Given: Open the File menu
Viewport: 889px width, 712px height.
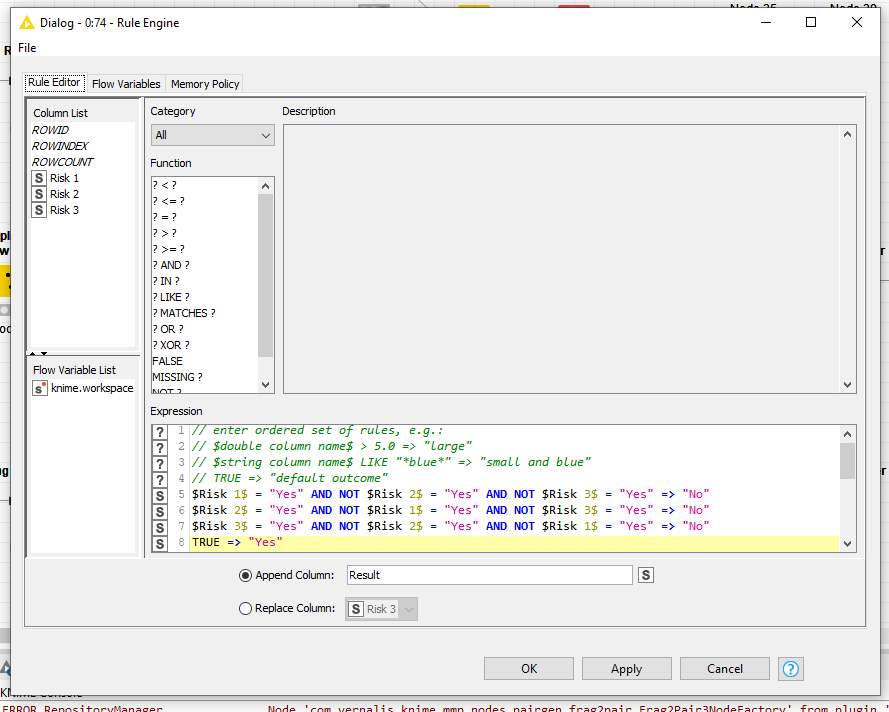Looking at the screenshot, I should coord(27,48).
